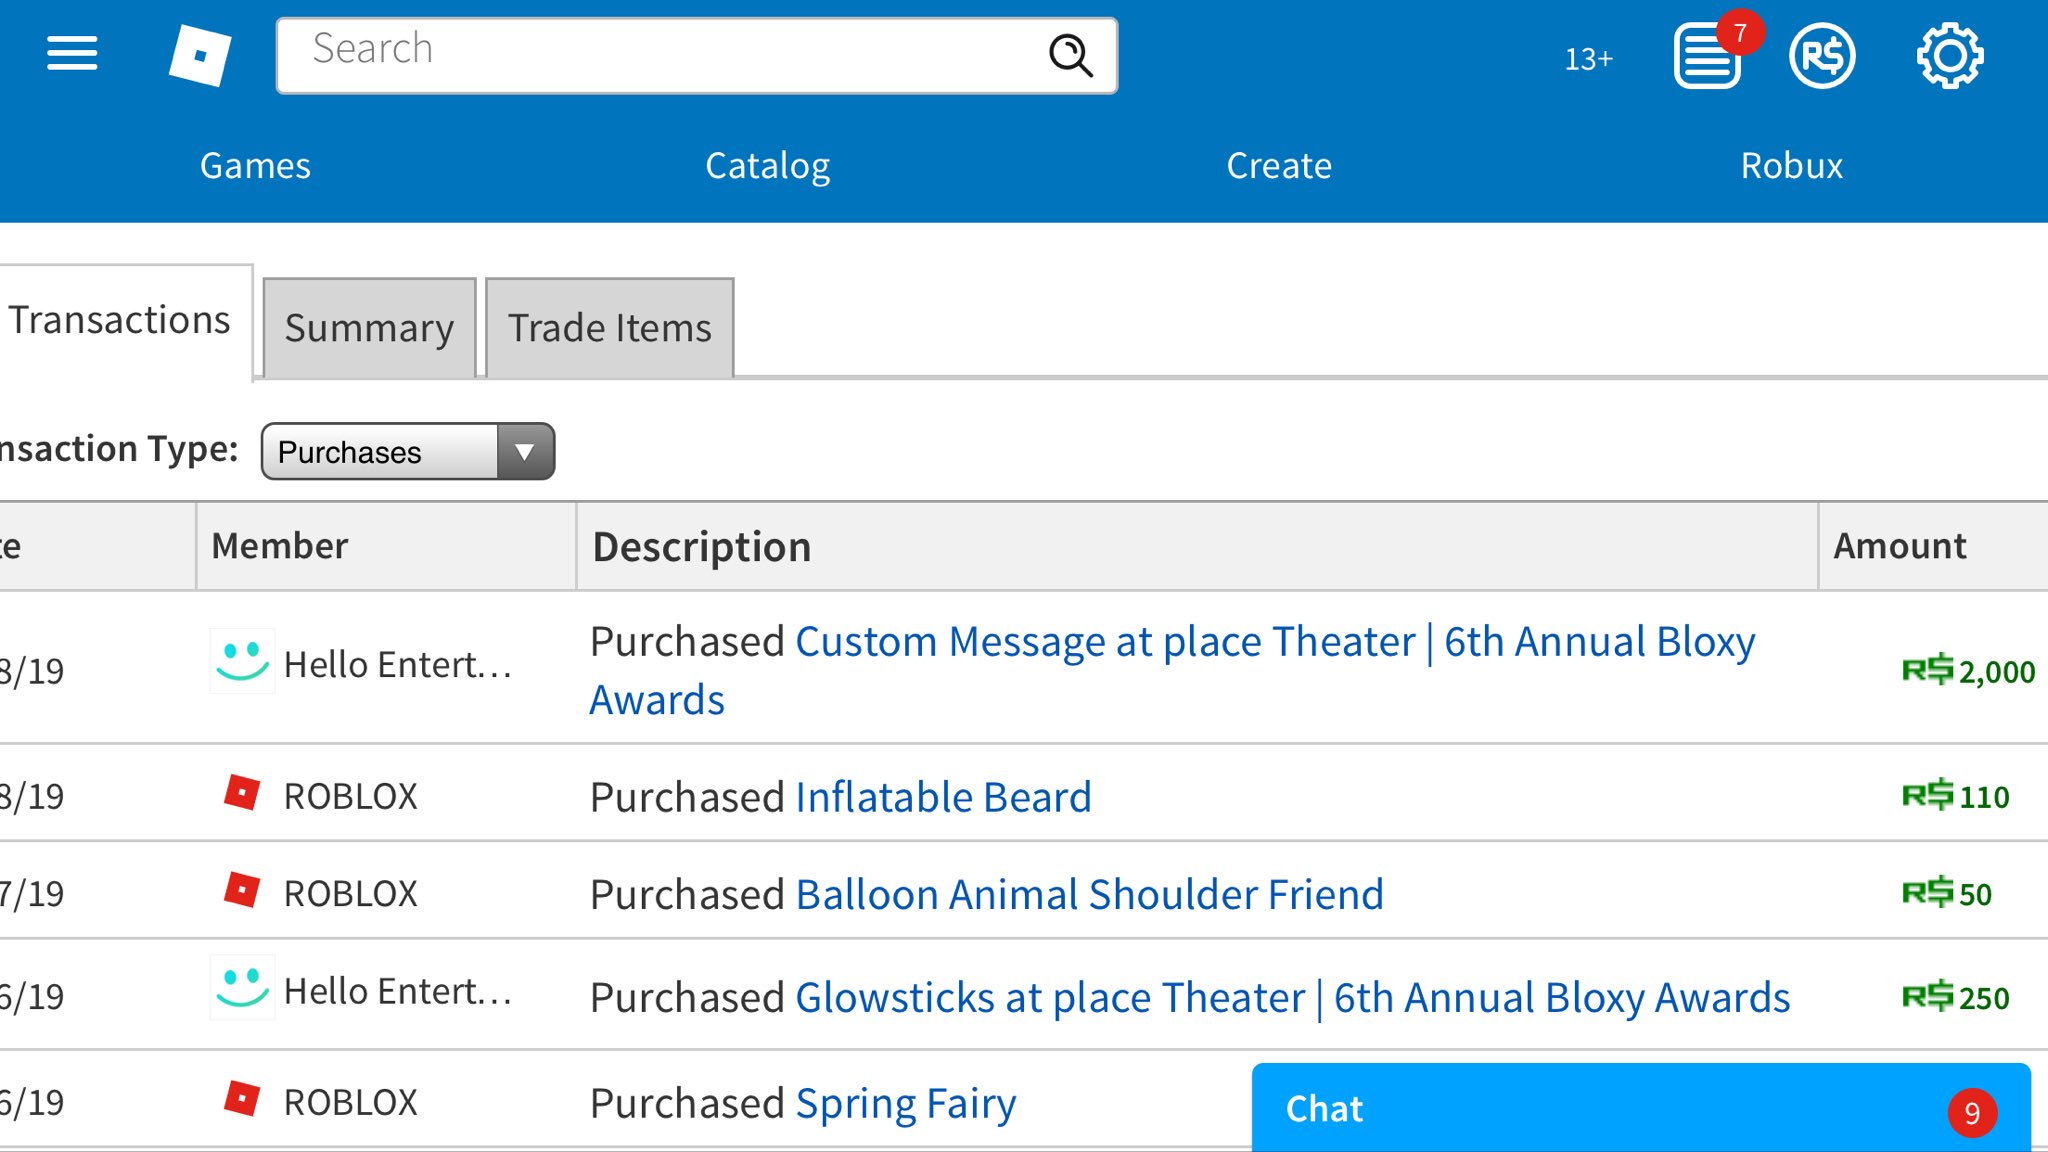Click the Hello Entert avatar in Glowsticks row
This screenshot has height=1152, width=2048.
click(x=242, y=987)
